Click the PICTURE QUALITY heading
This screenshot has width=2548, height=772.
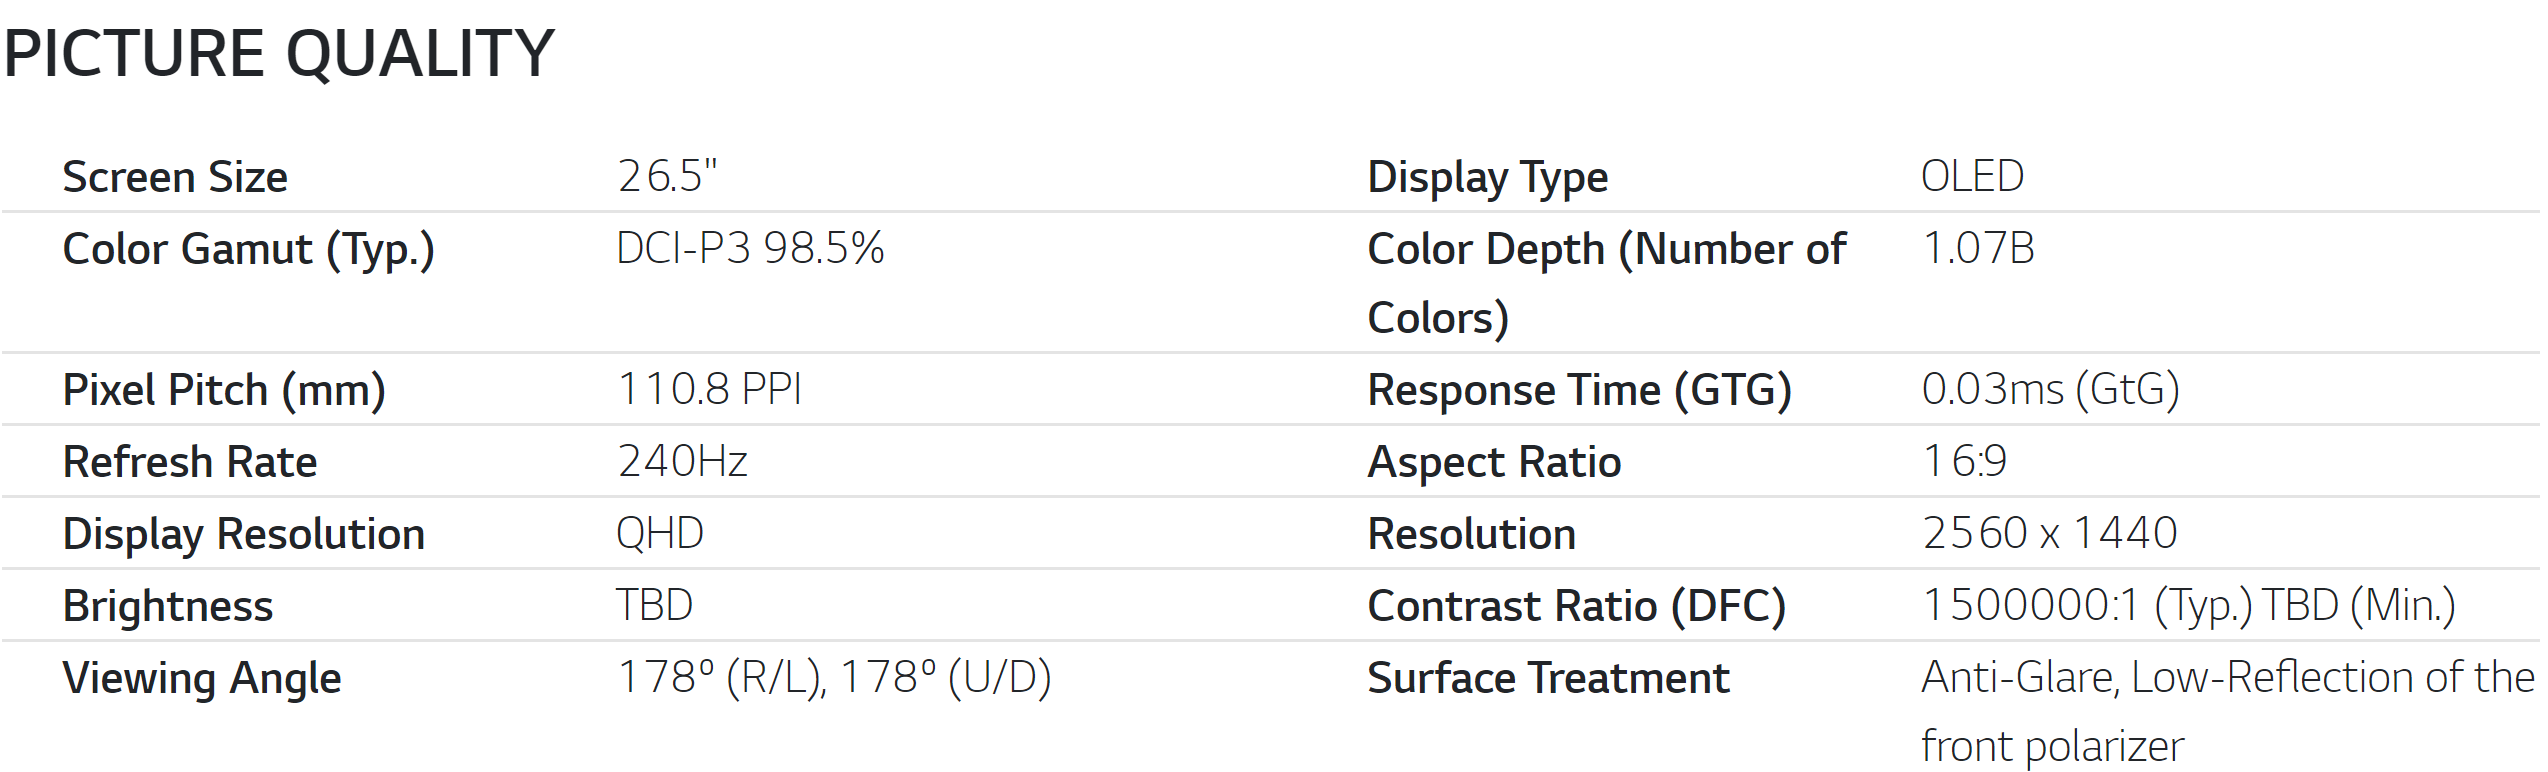[x=279, y=53]
